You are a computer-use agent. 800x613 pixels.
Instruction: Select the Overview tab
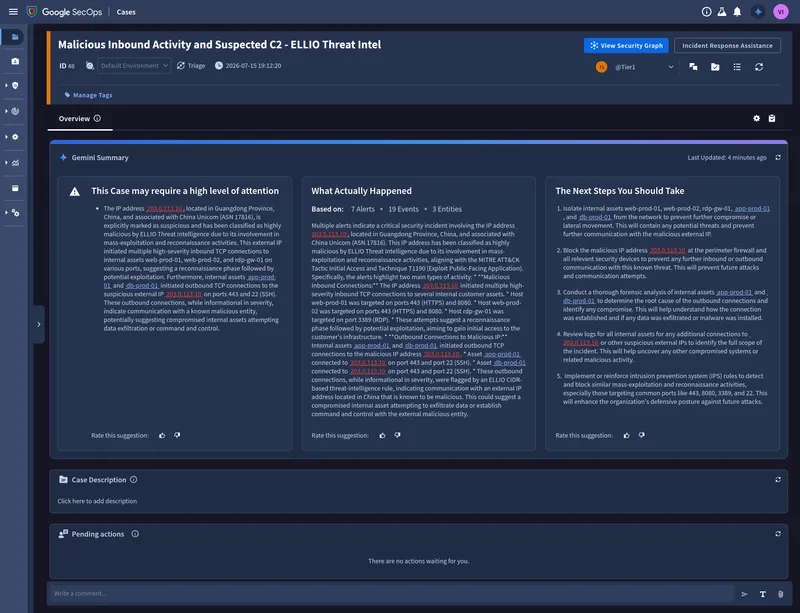click(80, 119)
